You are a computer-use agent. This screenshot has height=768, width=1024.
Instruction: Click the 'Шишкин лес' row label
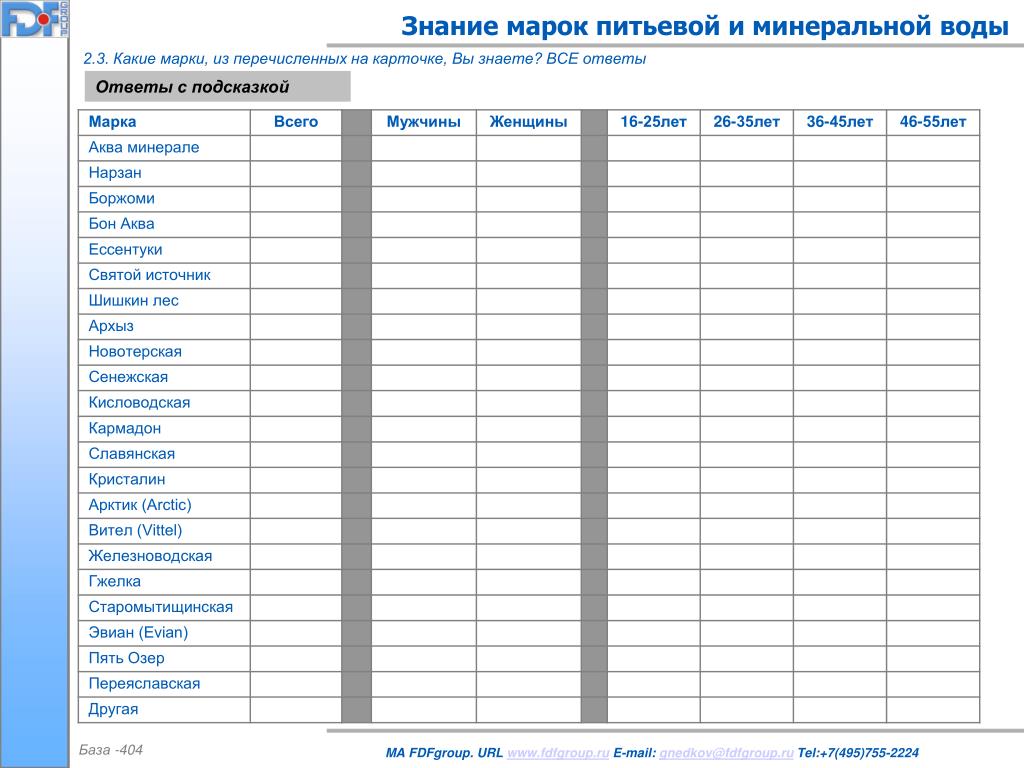point(133,300)
